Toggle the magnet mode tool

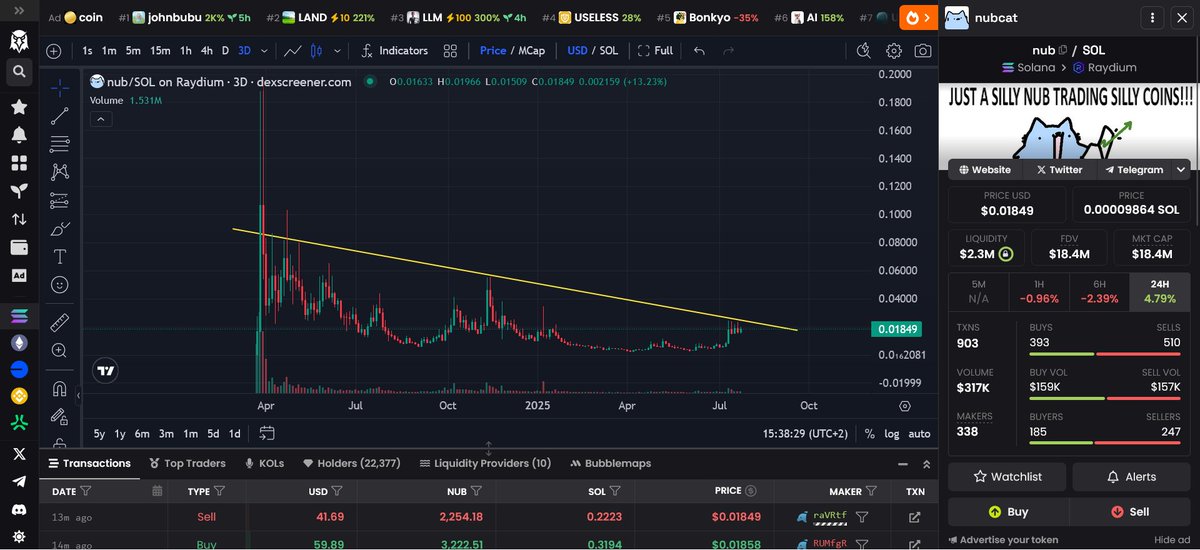coord(60,389)
